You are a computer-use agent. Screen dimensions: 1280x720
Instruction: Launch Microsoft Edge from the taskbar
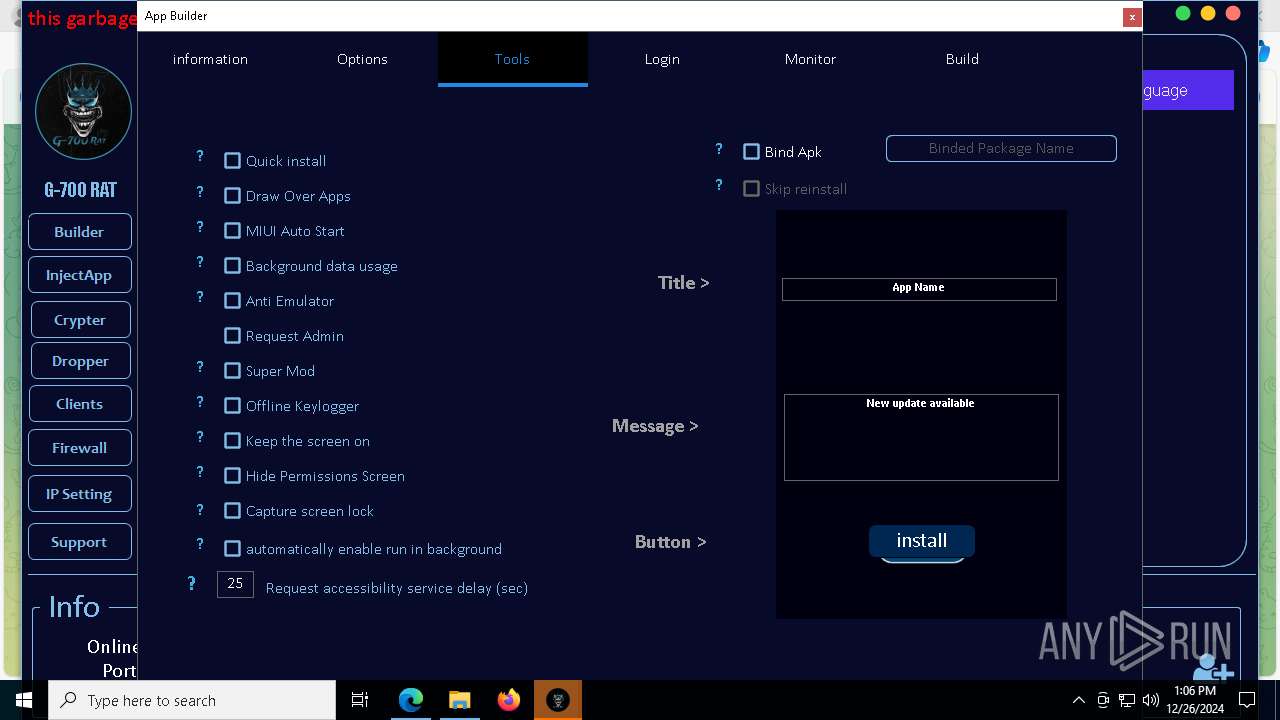pyautogui.click(x=410, y=700)
